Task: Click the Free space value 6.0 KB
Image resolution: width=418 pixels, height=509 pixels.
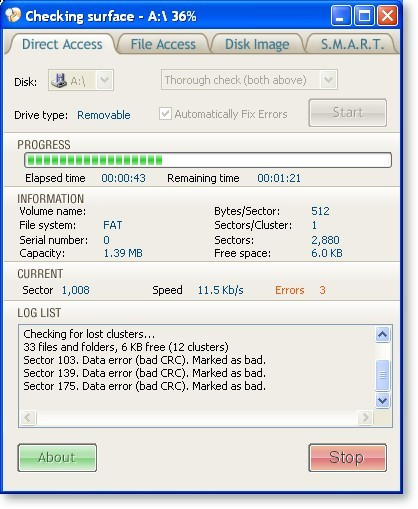Action: (x=327, y=253)
